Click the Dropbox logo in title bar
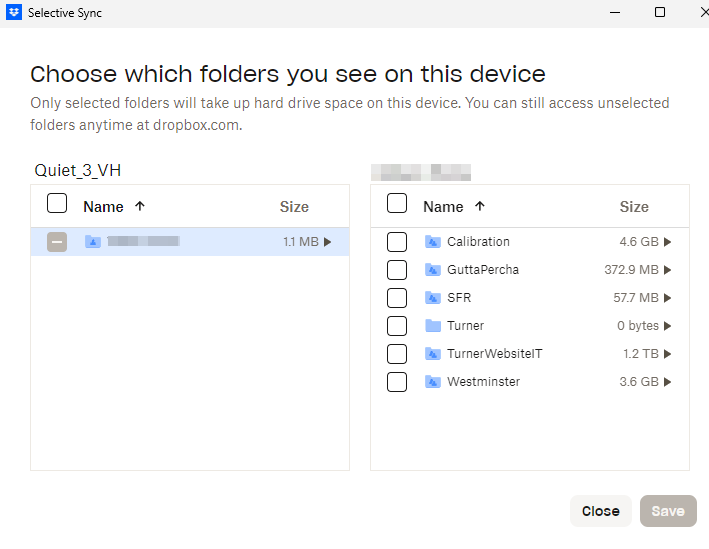The image size is (709, 549). coord(13,13)
